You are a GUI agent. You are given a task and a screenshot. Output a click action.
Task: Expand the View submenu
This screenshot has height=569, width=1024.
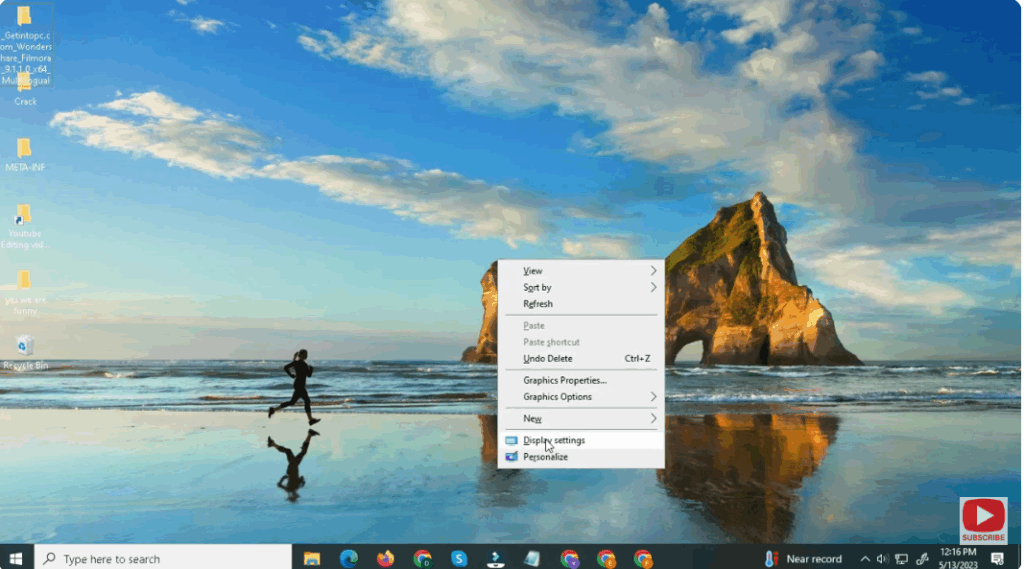click(x=581, y=270)
